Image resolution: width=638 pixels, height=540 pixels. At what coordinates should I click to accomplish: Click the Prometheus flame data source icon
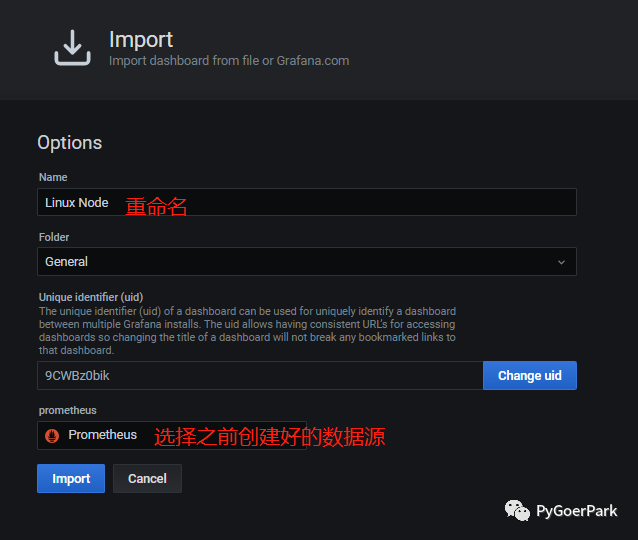pos(52,435)
